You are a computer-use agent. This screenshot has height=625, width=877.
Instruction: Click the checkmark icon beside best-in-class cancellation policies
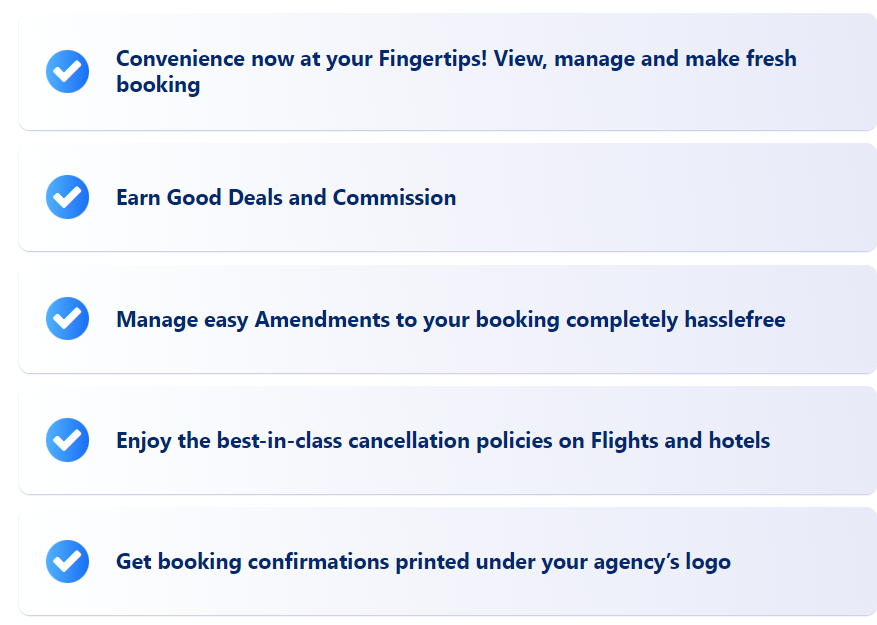click(67, 440)
